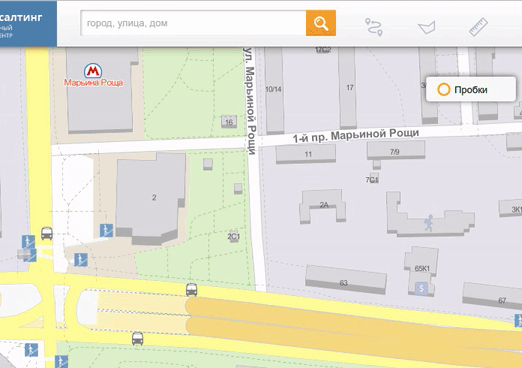Focus the город, улица, дом search field
The width and height of the screenshot is (522, 368).
[x=193, y=23]
